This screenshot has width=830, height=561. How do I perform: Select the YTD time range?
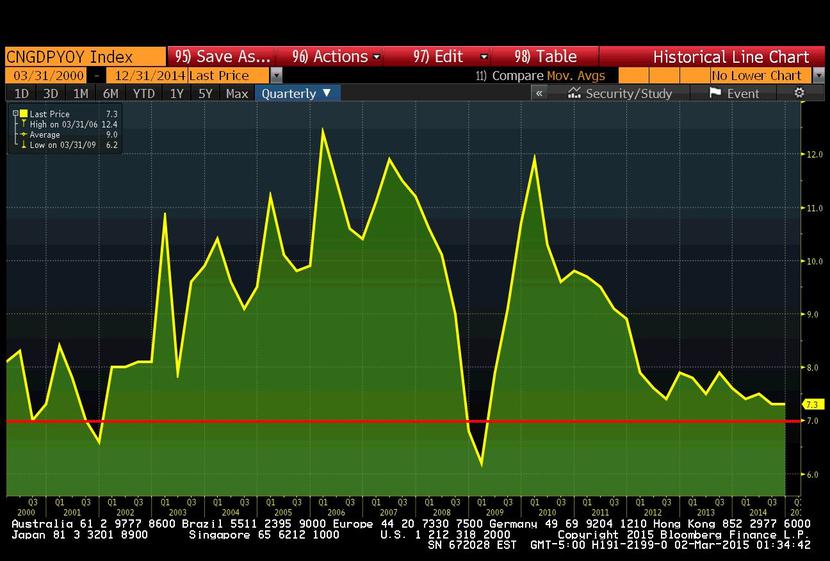point(144,93)
